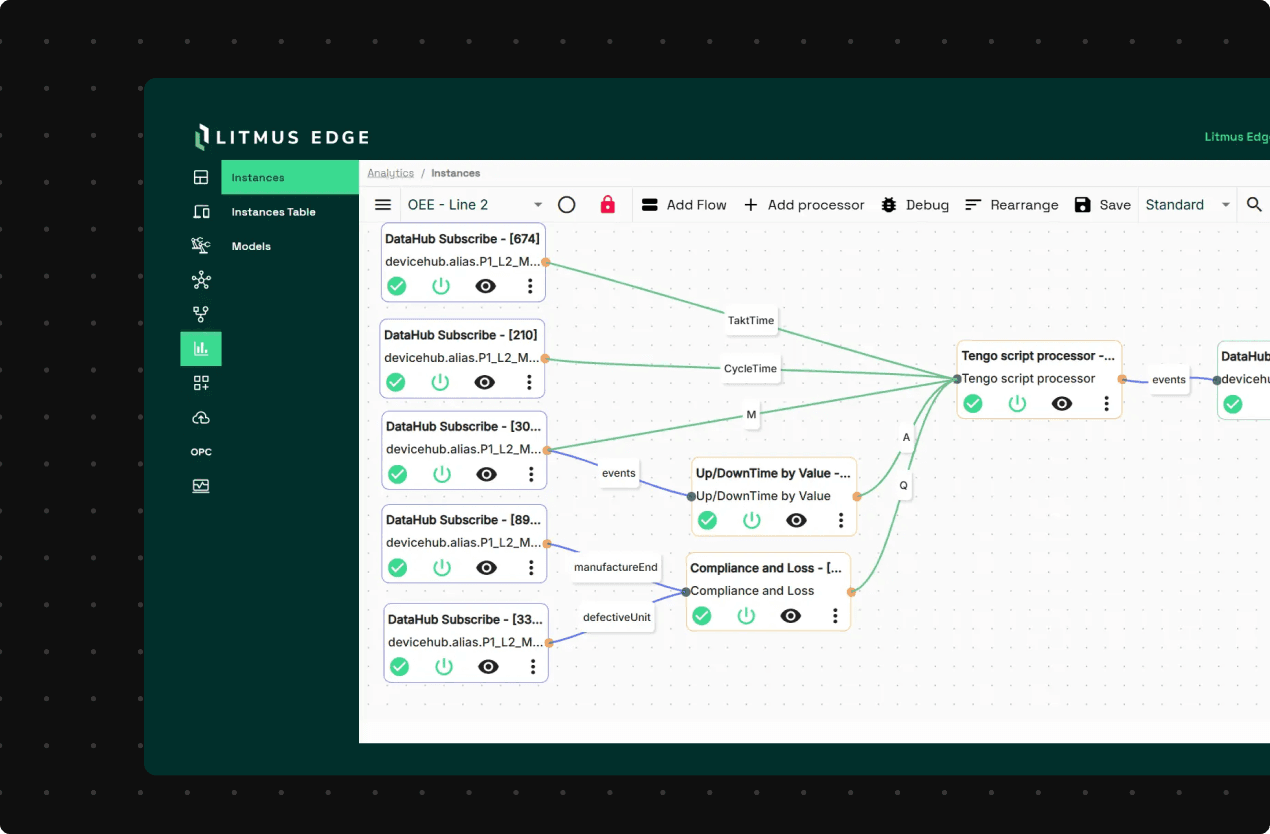Click the Debug button
This screenshot has height=834, width=1270.
(x=915, y=205)
